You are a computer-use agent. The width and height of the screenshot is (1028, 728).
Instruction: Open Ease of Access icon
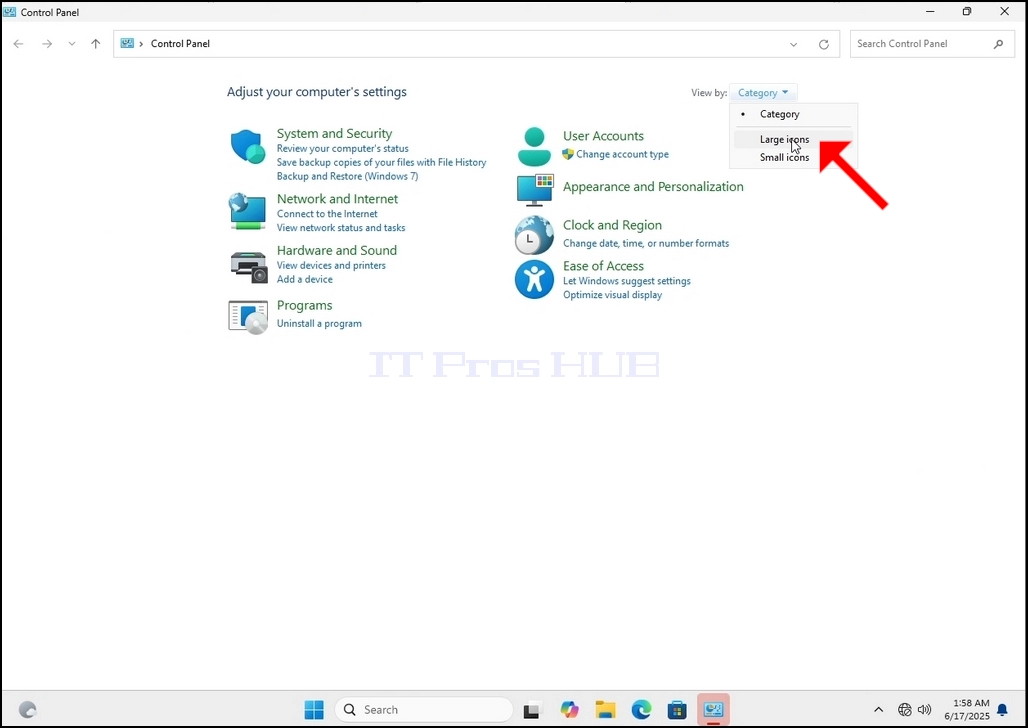pos(534,279)
